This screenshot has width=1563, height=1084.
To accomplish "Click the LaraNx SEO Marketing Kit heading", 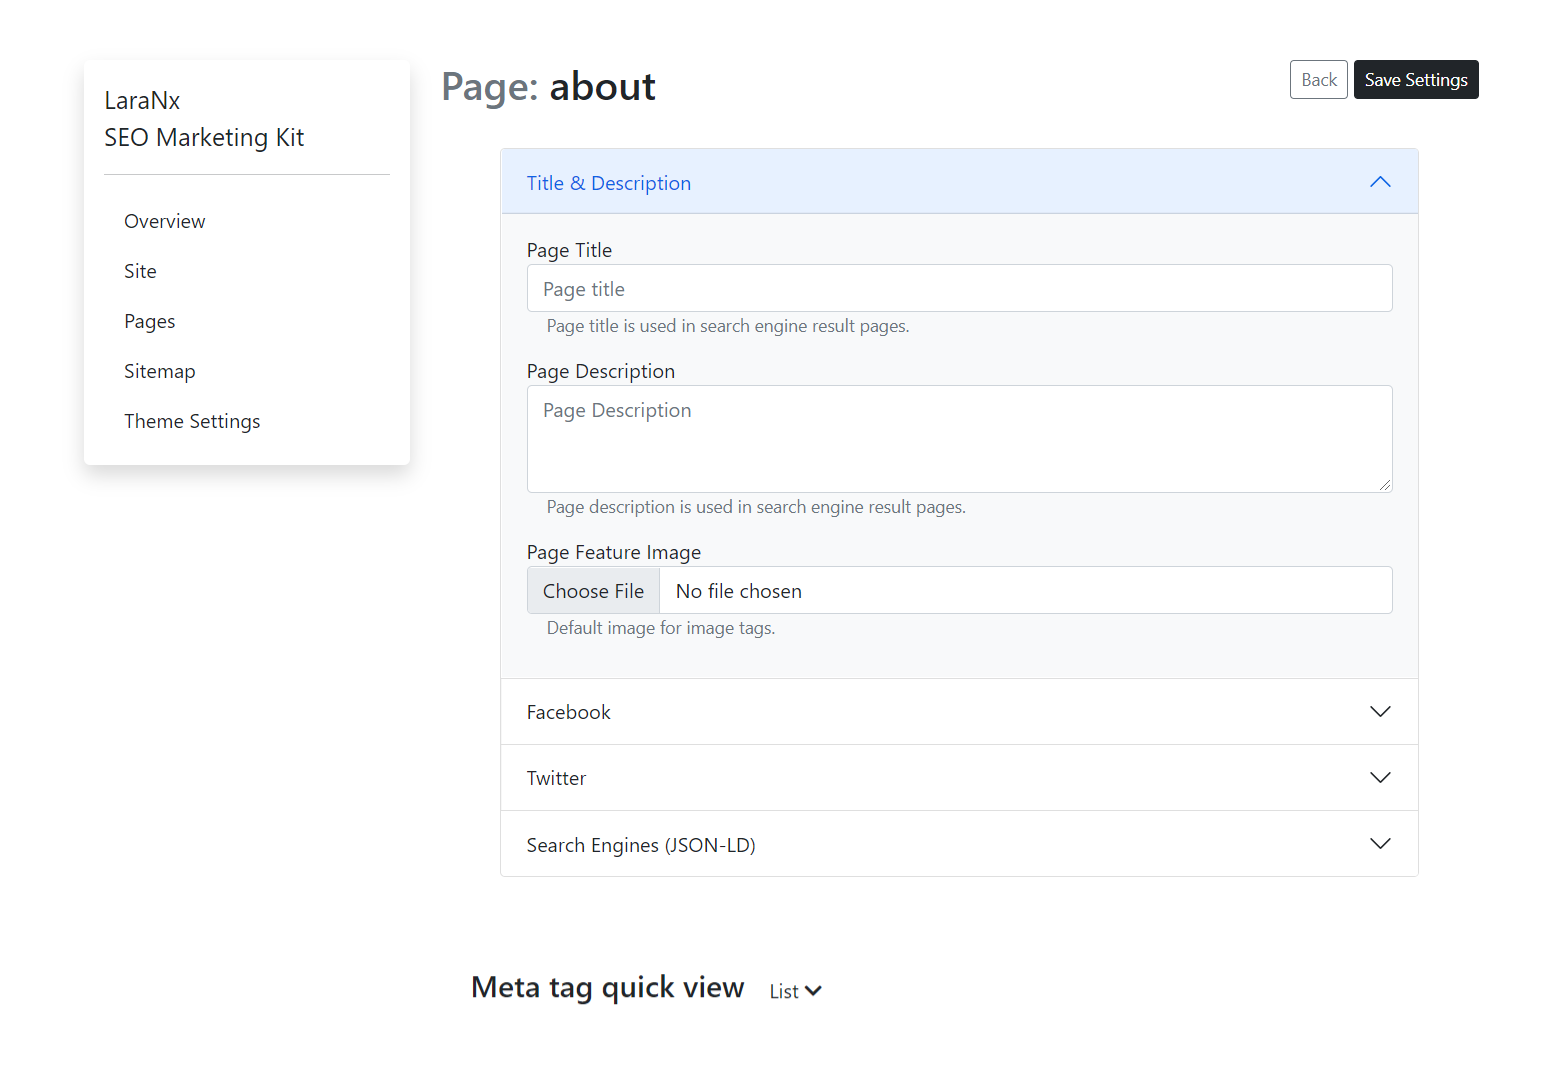I will click(x=204, y=118).
